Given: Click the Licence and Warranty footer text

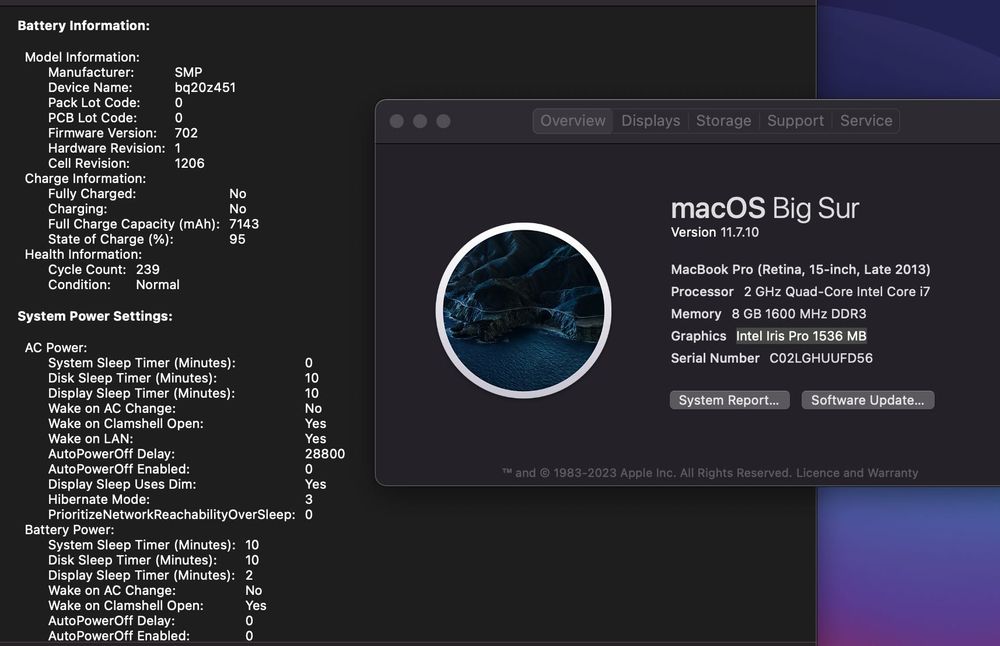Looking at the screenshot, I should [857, 473].
